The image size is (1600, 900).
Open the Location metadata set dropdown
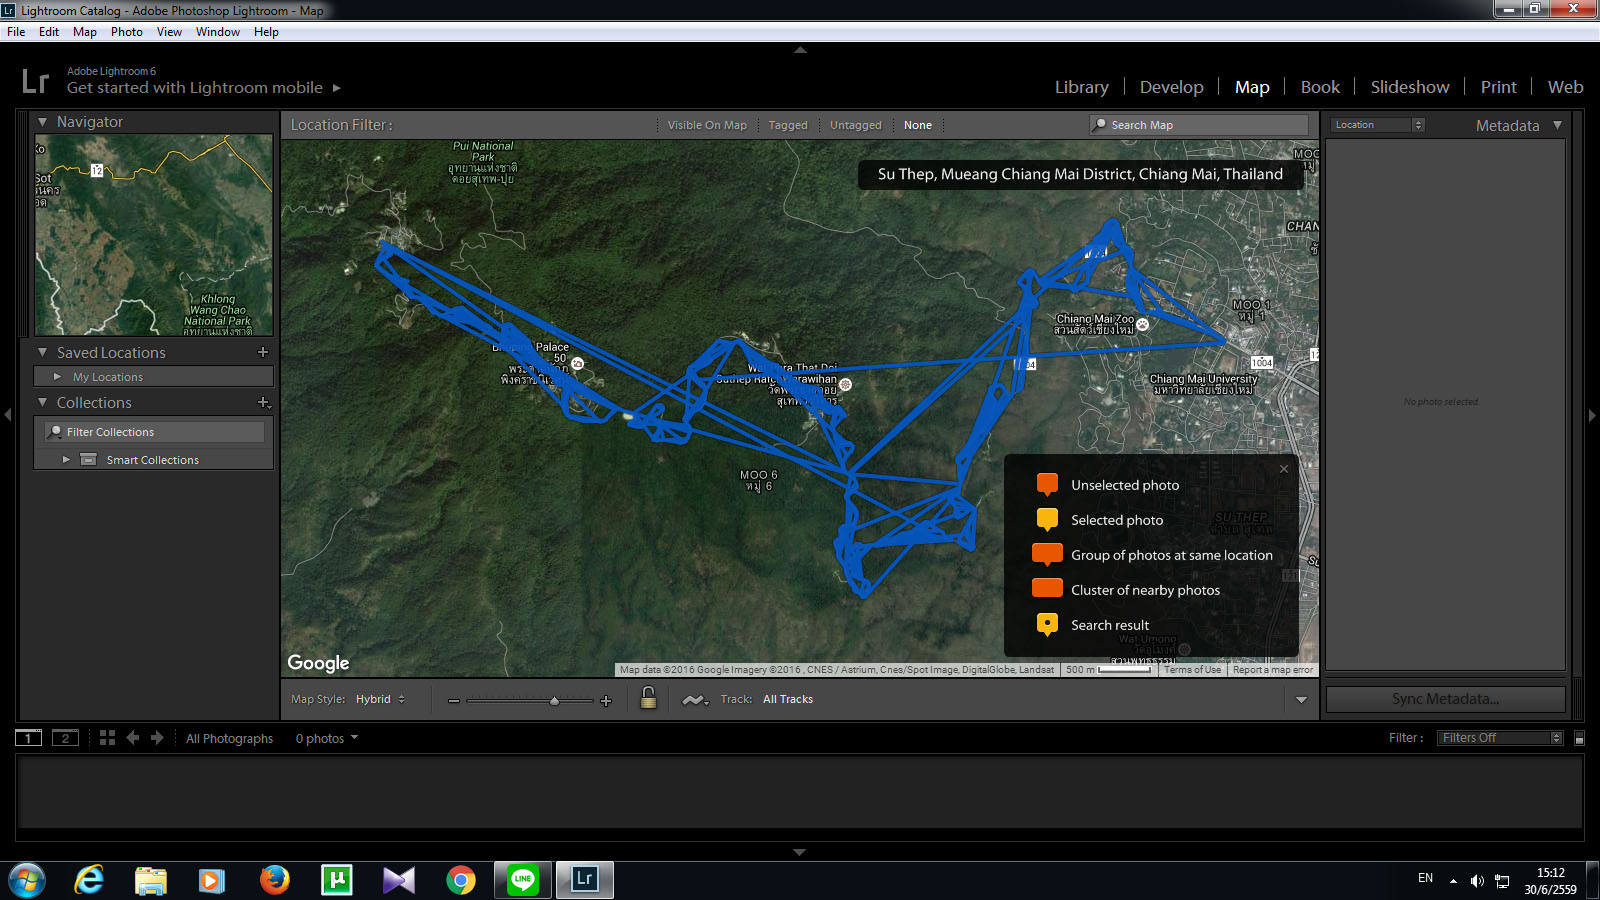pos(1377,125)
